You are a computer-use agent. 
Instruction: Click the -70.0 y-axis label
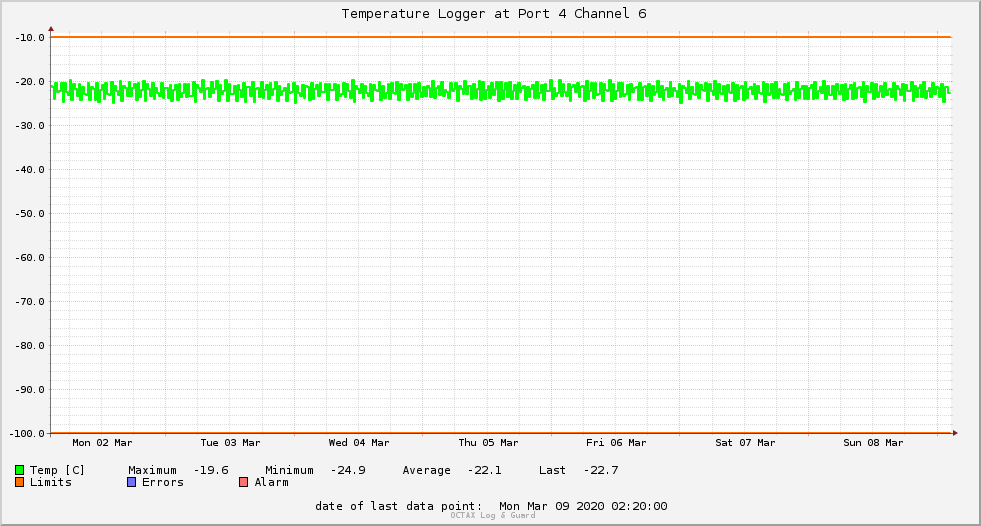30,301
